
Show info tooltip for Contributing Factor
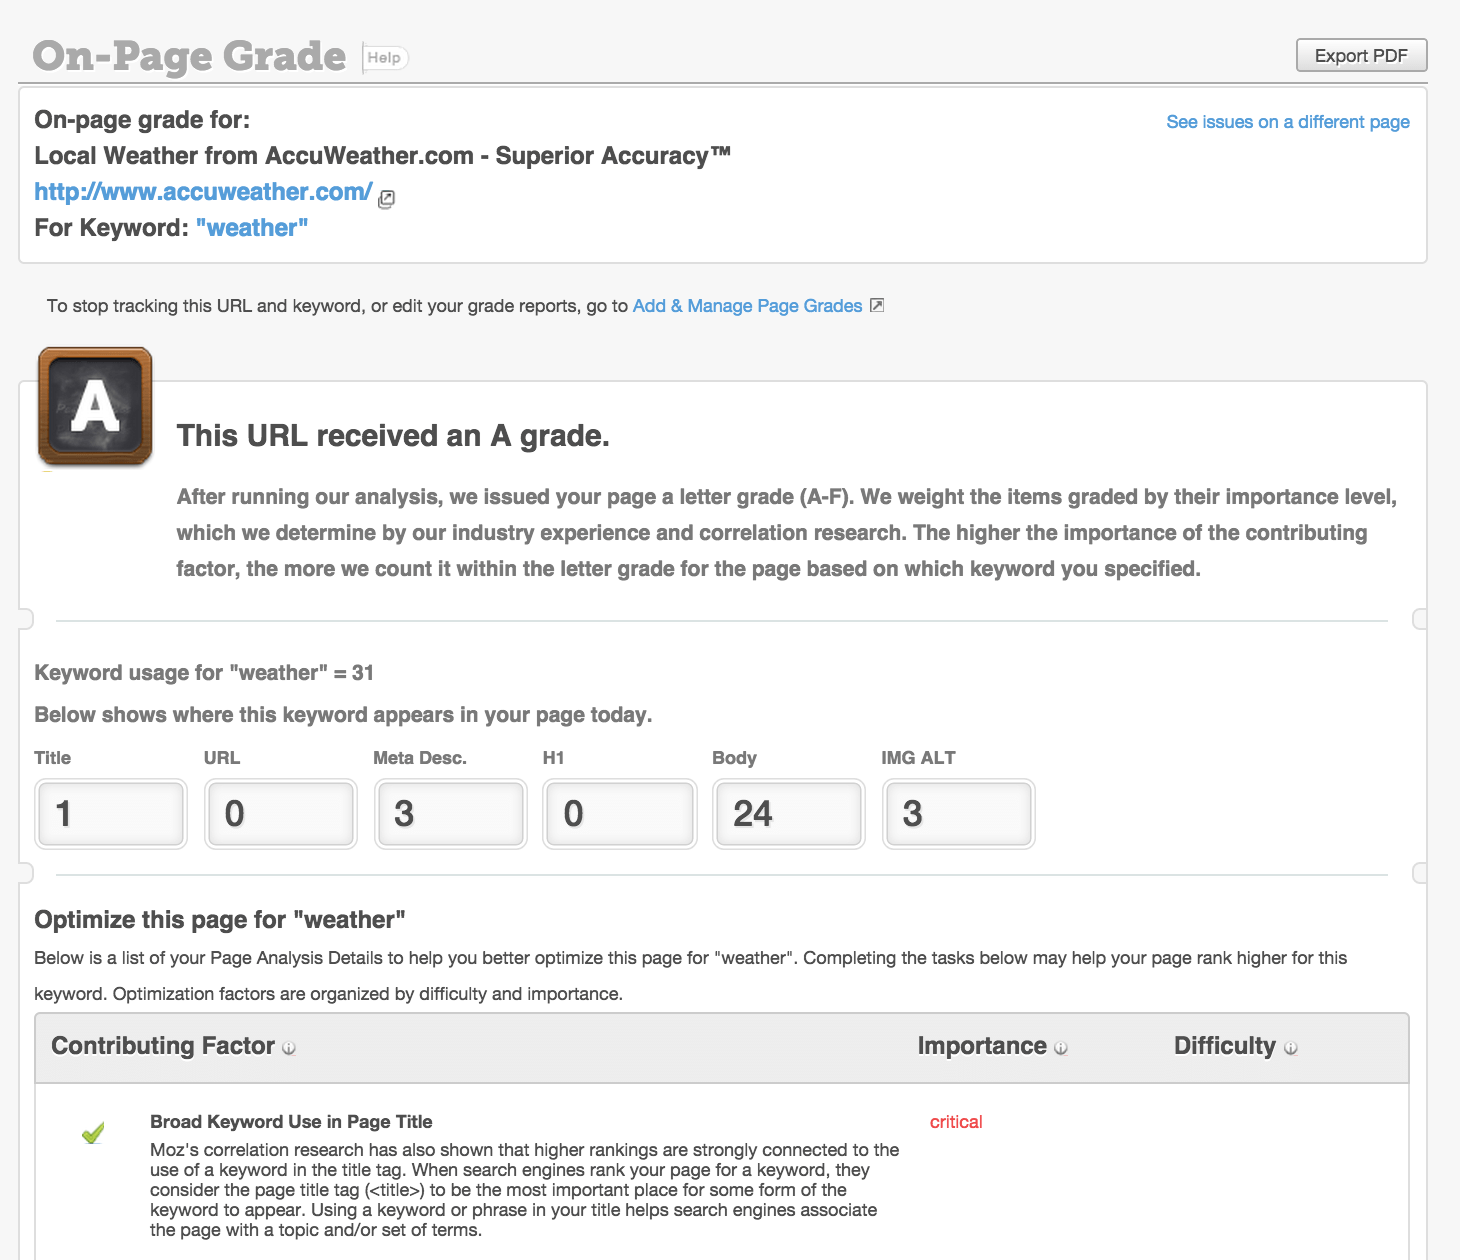[x=289, y=1048]
